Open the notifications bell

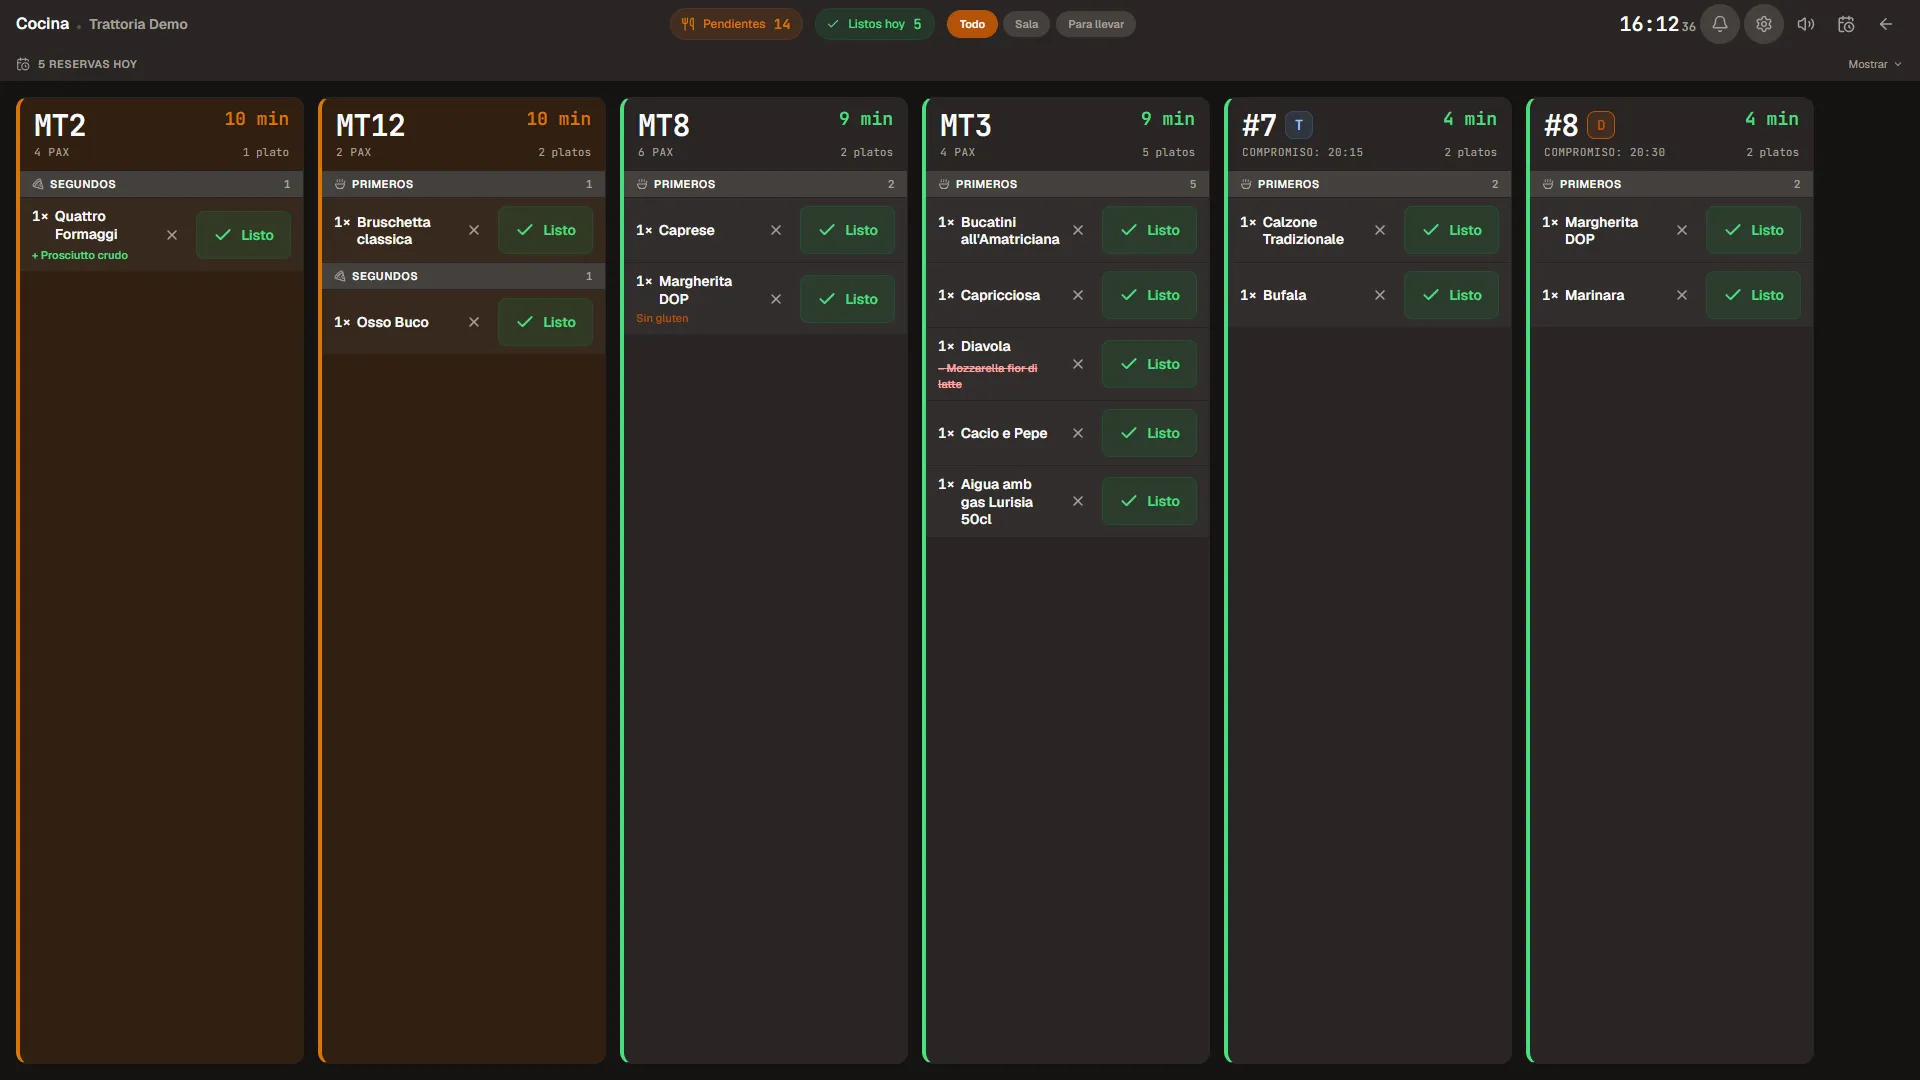pyautogui.click(x=1720, y=24)
